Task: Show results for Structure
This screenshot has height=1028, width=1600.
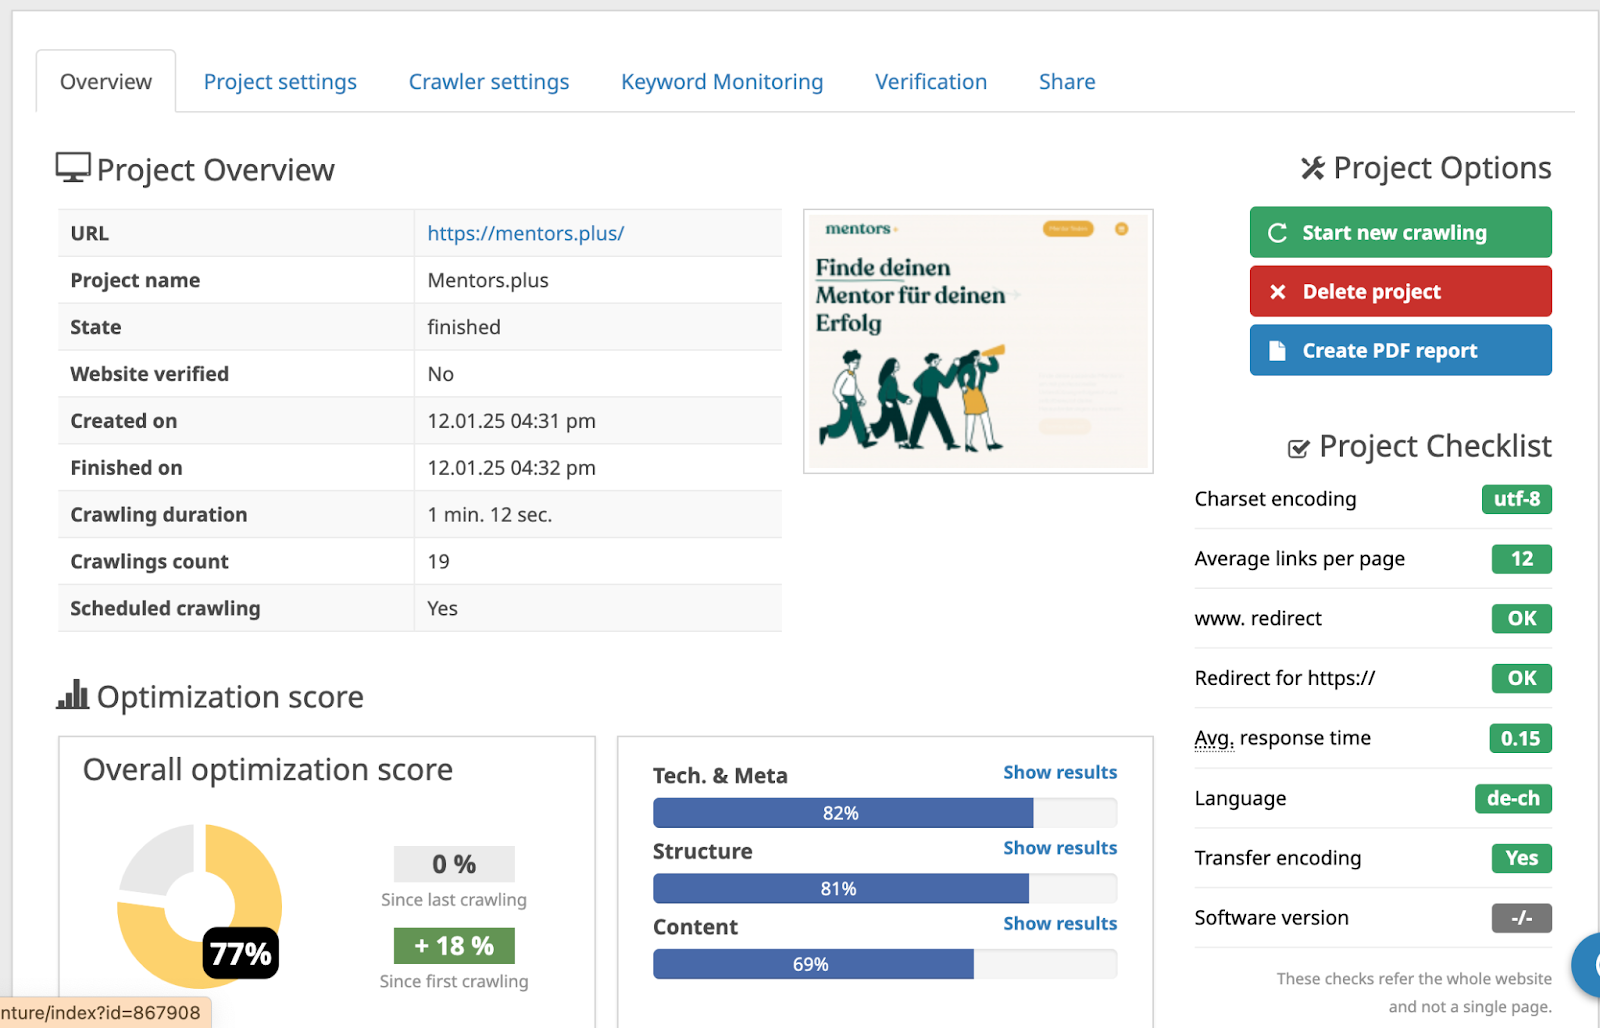Action: pos(1059,848)
